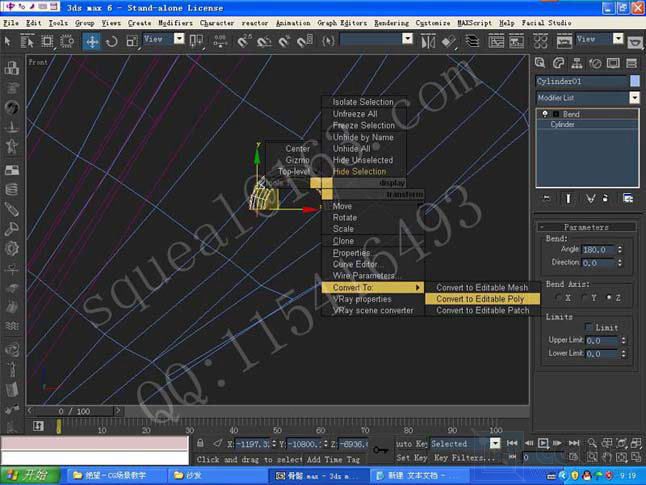This screenshot has height=485, width=646.
Task: Switch to the Utilities command panel
Action: (x=631, y=63)
